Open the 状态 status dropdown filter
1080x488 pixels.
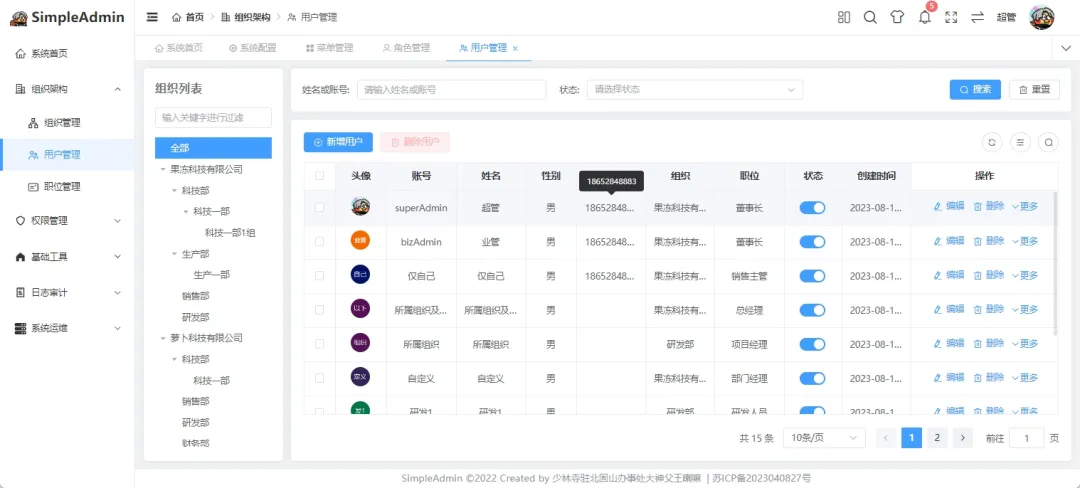tap(694, 89)
